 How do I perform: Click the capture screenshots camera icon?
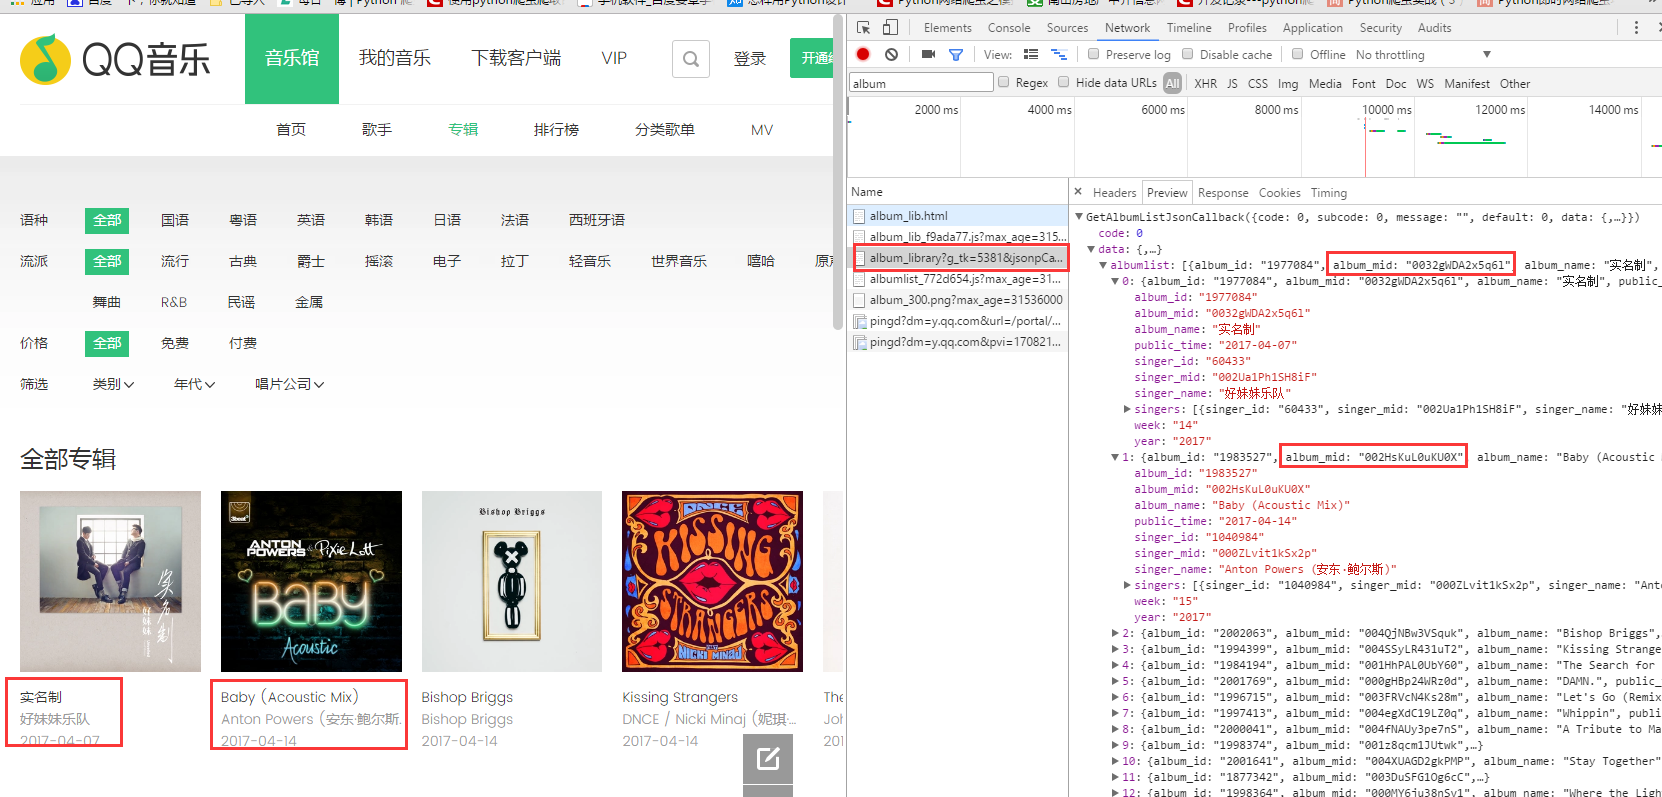(x=928, y=54)
